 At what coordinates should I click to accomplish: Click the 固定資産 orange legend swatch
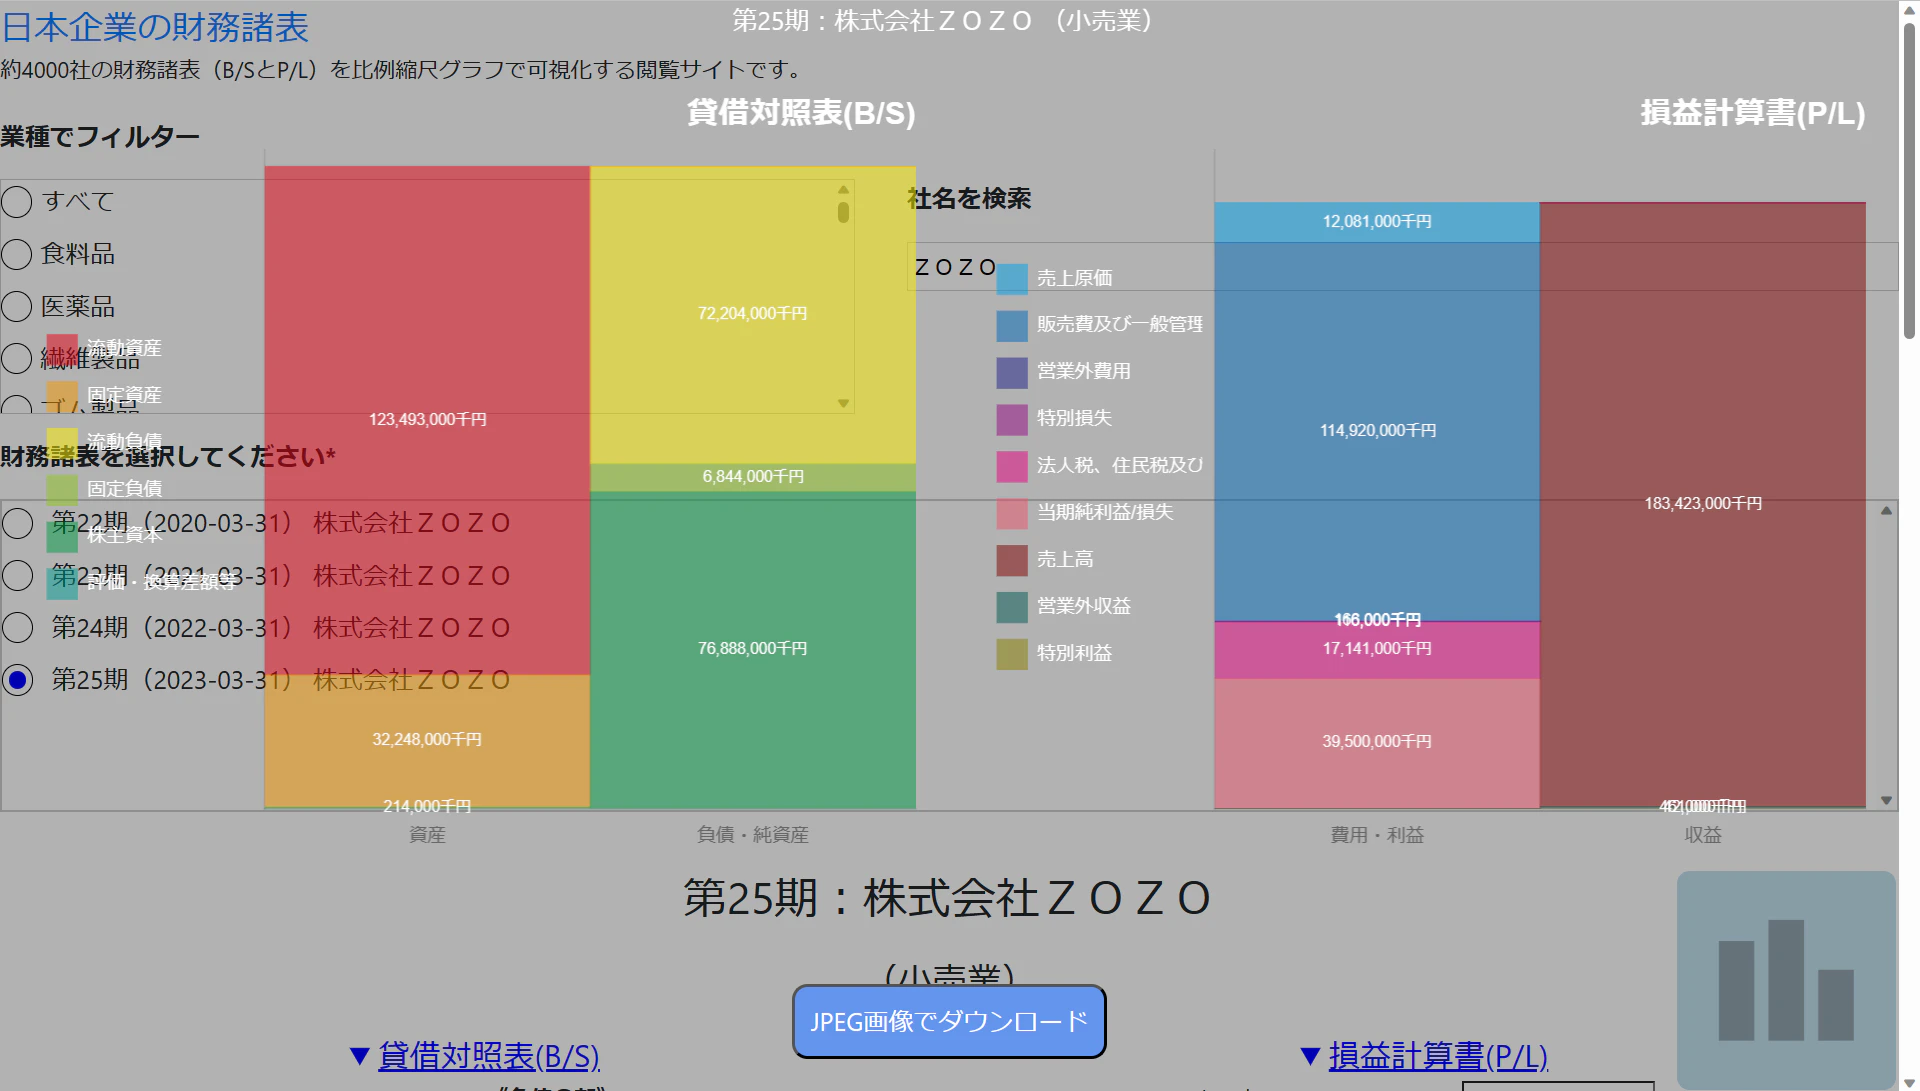[x=62, y=396]
